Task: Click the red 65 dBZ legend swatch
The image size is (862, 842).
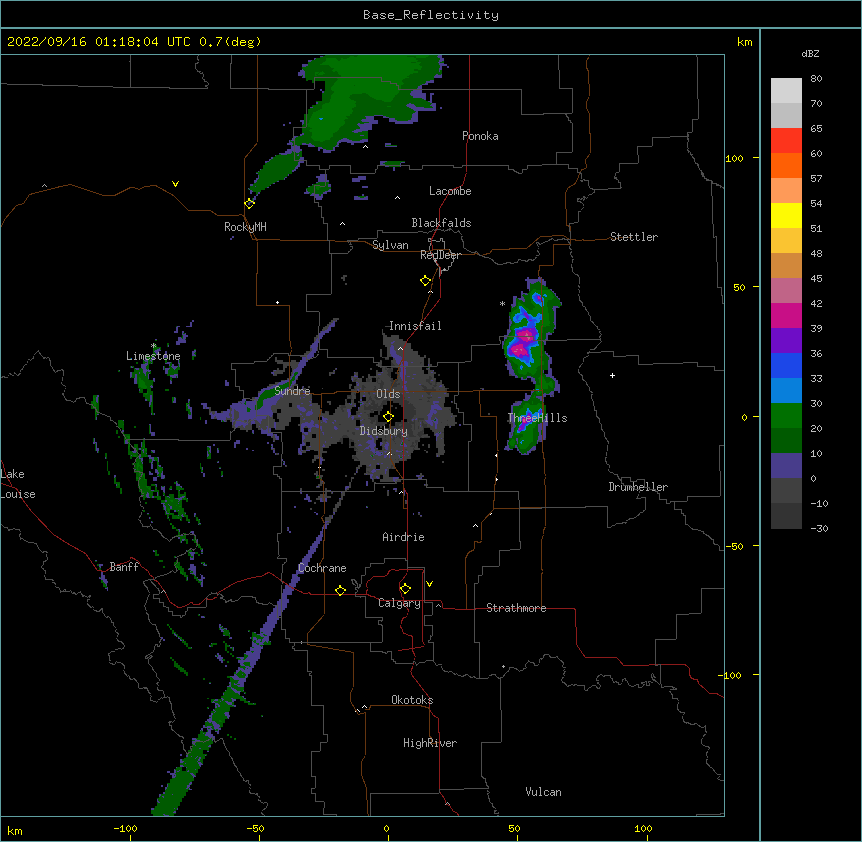Action: (786, 141)
